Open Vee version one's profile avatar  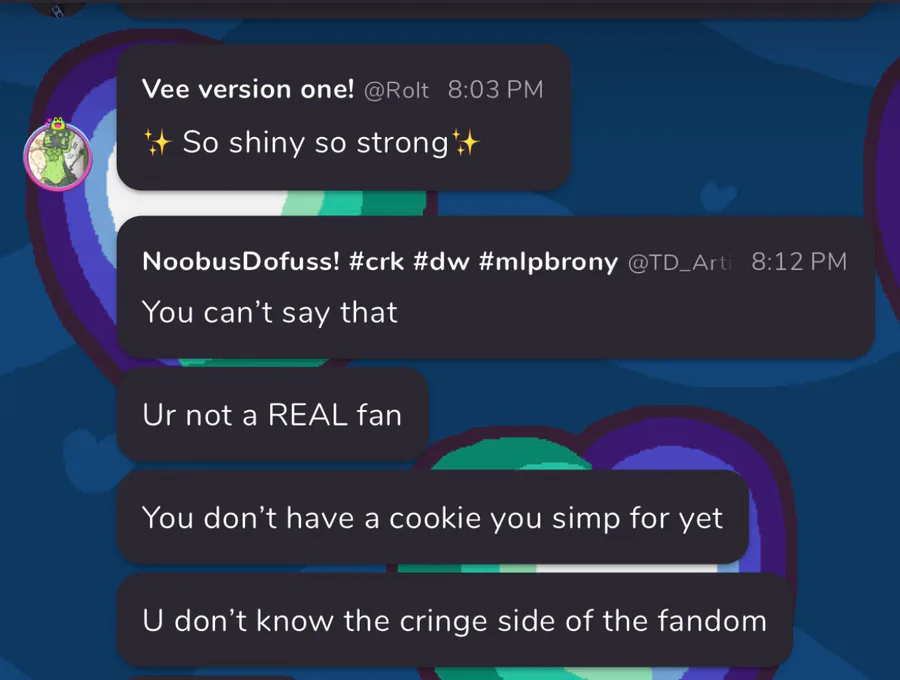click(58, 157)
